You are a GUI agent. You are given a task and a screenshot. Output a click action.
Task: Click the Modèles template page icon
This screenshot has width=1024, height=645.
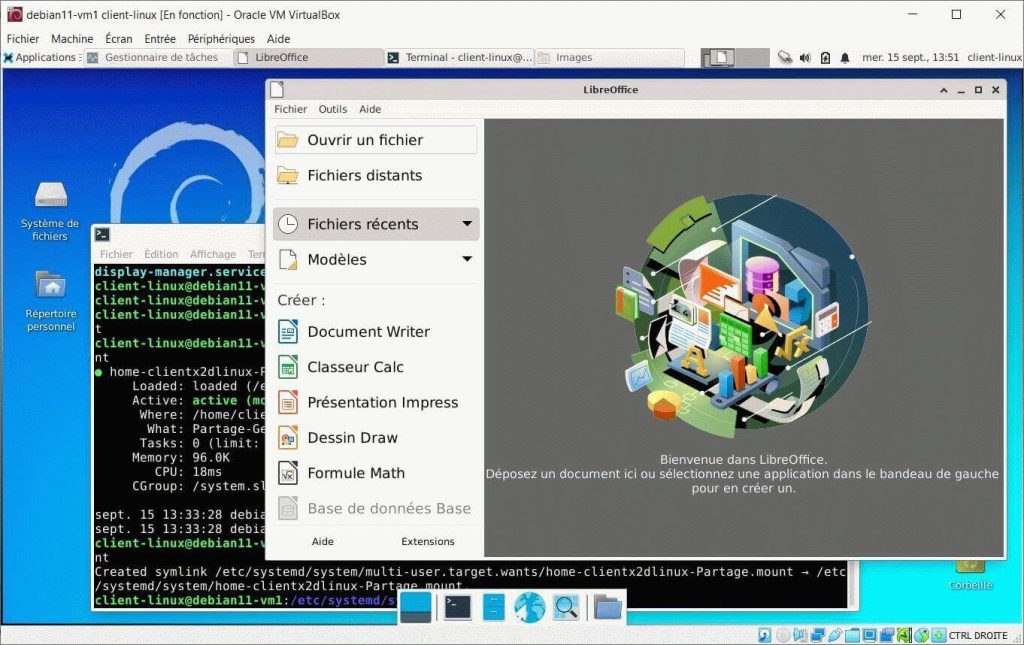[288, 259]
